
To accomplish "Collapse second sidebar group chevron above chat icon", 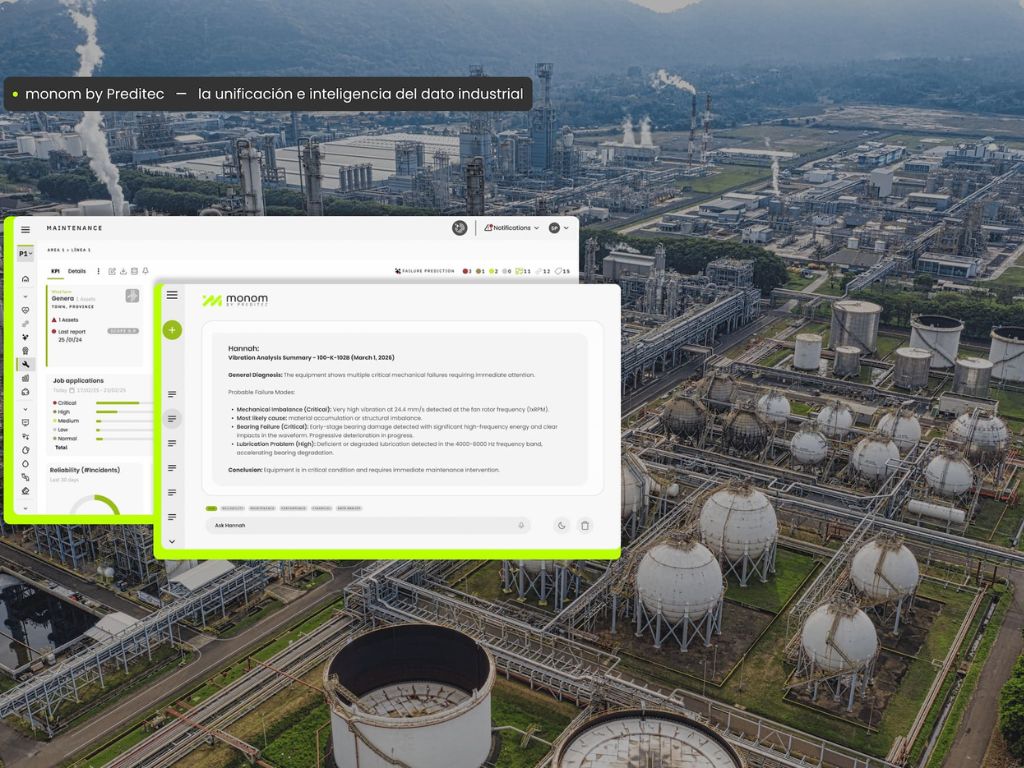I will [x=25, y=409].
